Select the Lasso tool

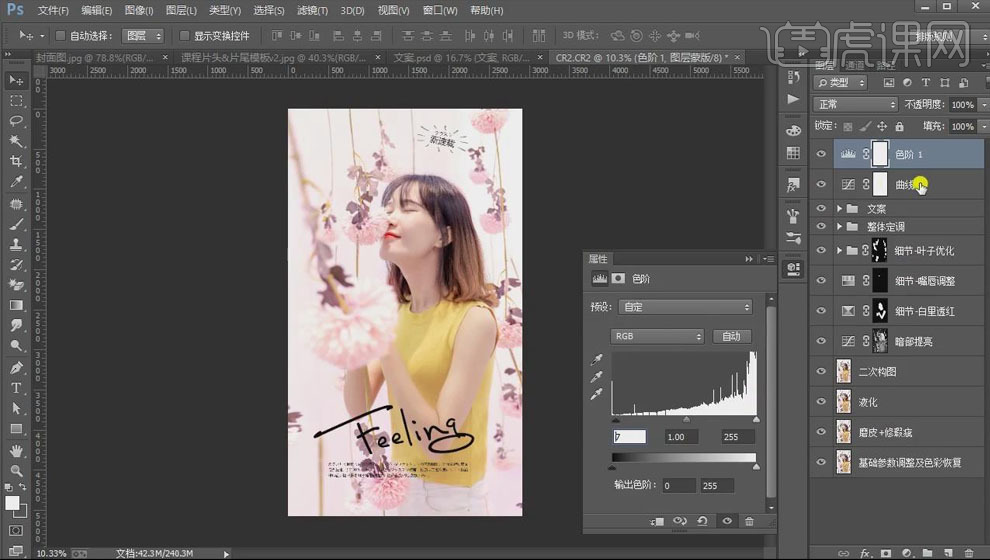[x=16, y=121]
